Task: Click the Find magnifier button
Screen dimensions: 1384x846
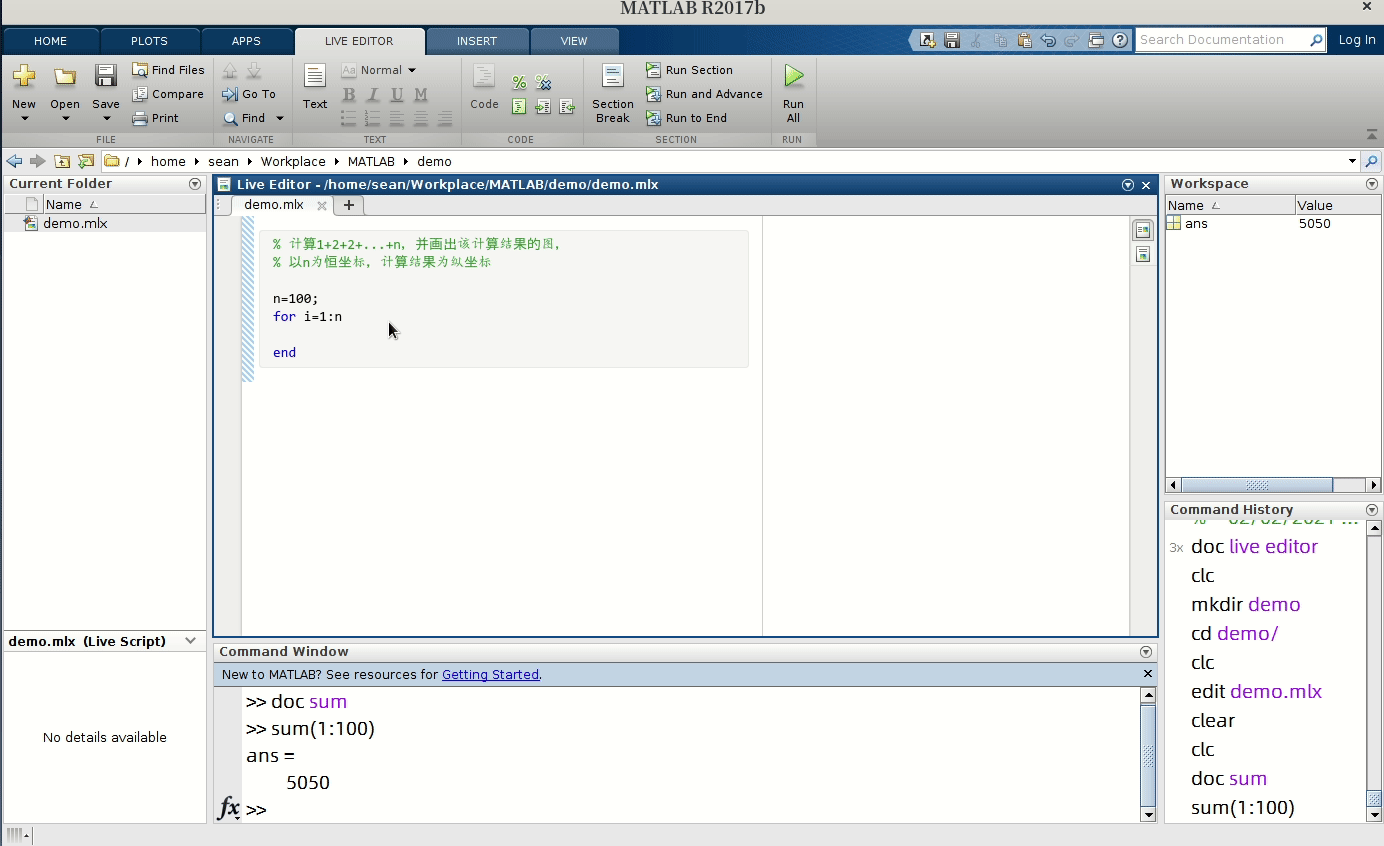Action: click(x=245, y=118)
